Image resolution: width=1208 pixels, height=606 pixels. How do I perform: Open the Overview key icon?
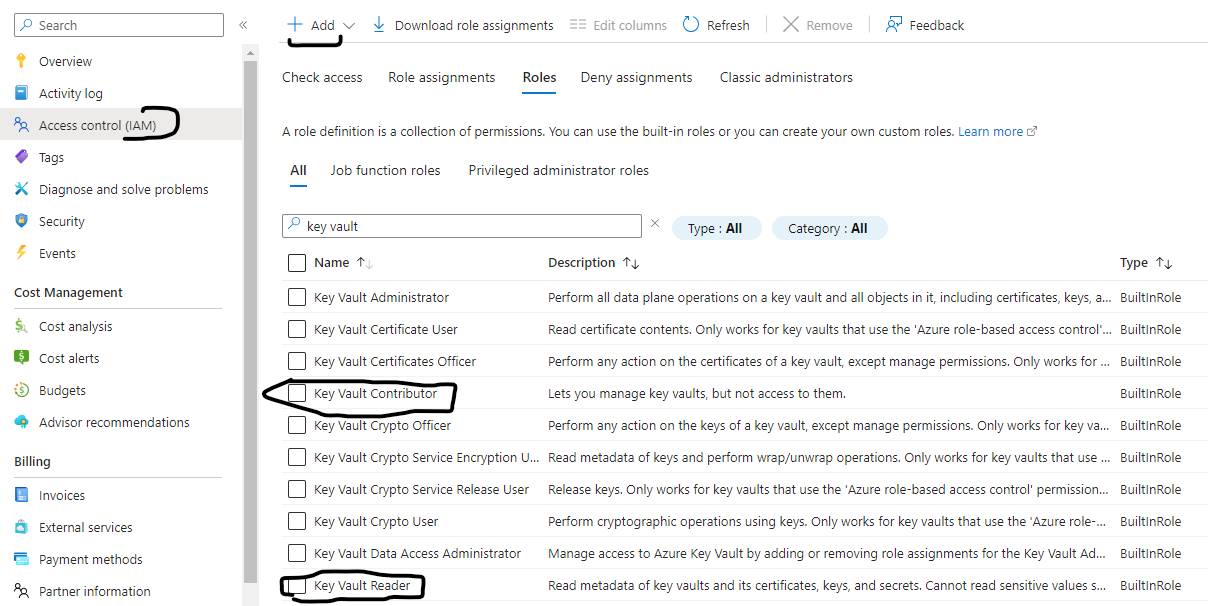[21, 61]
